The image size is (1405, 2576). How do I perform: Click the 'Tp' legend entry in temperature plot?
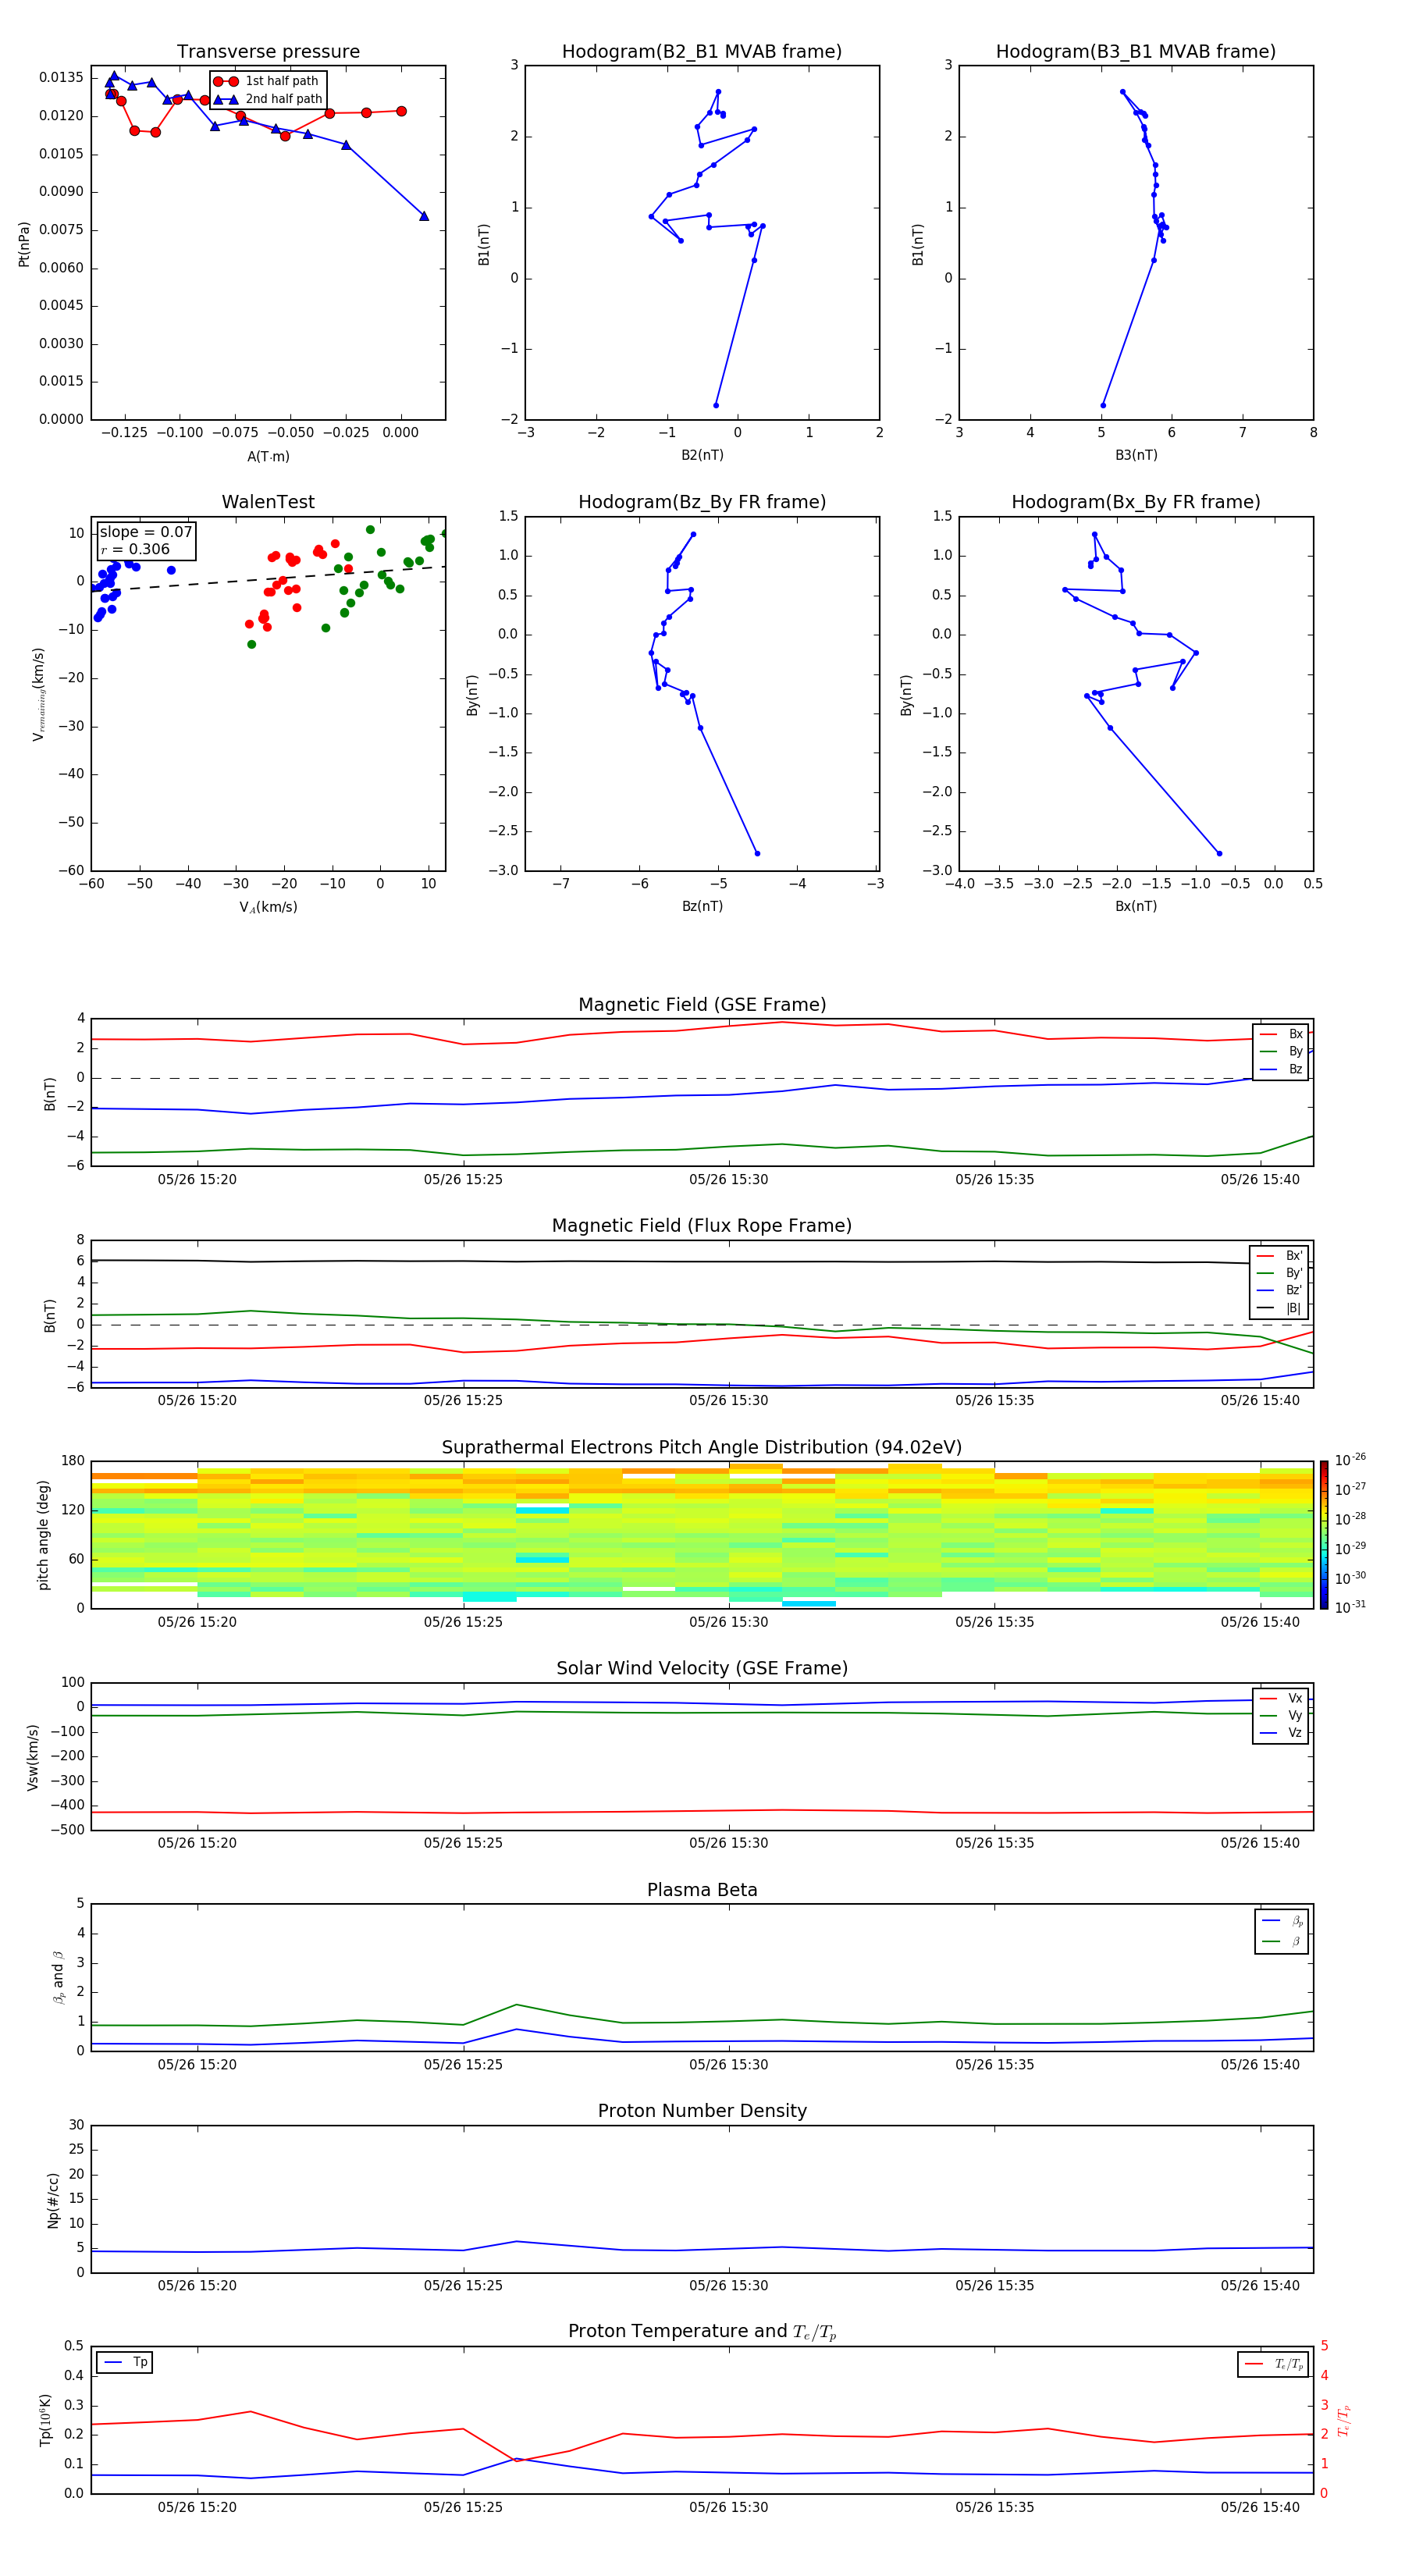pos(126,2362)
